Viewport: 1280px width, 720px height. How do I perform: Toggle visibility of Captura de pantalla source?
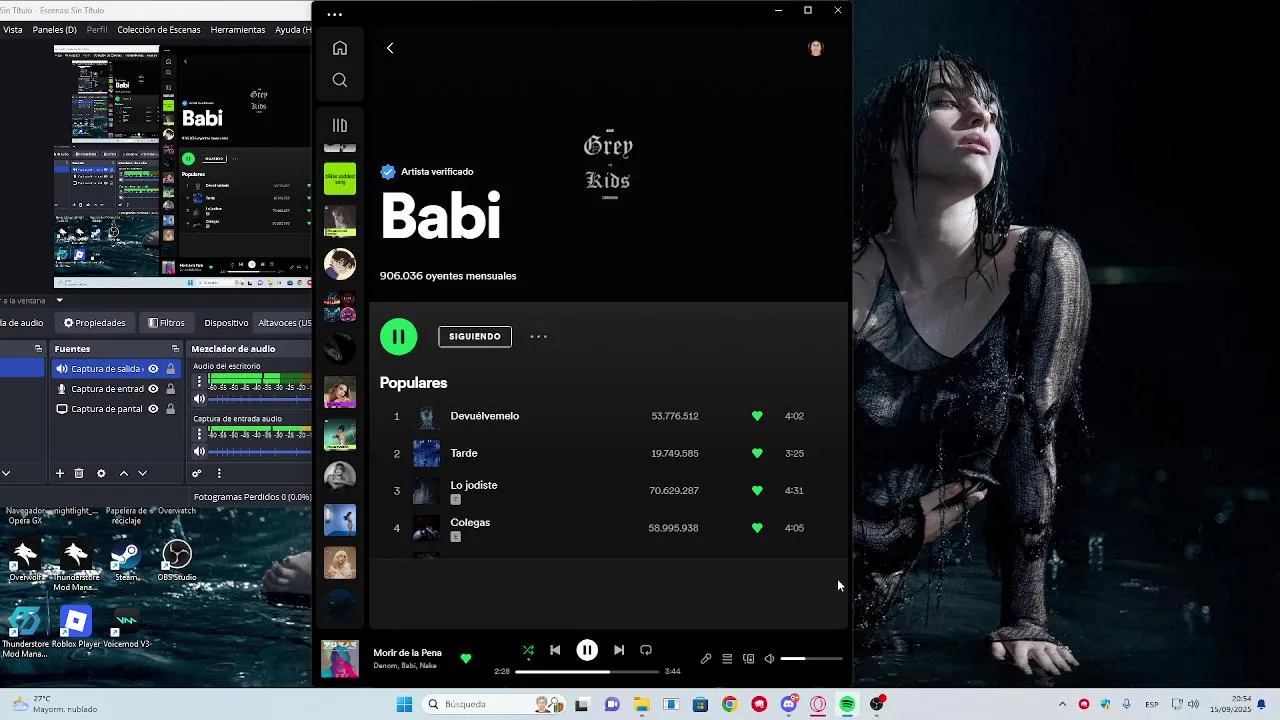(153, 409)
